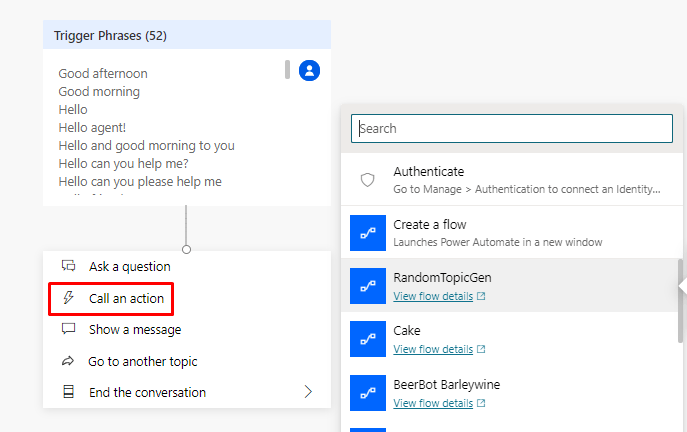
Task: Click the End the conversation icon
Action: pyautogui.click(x=69, y=392)
